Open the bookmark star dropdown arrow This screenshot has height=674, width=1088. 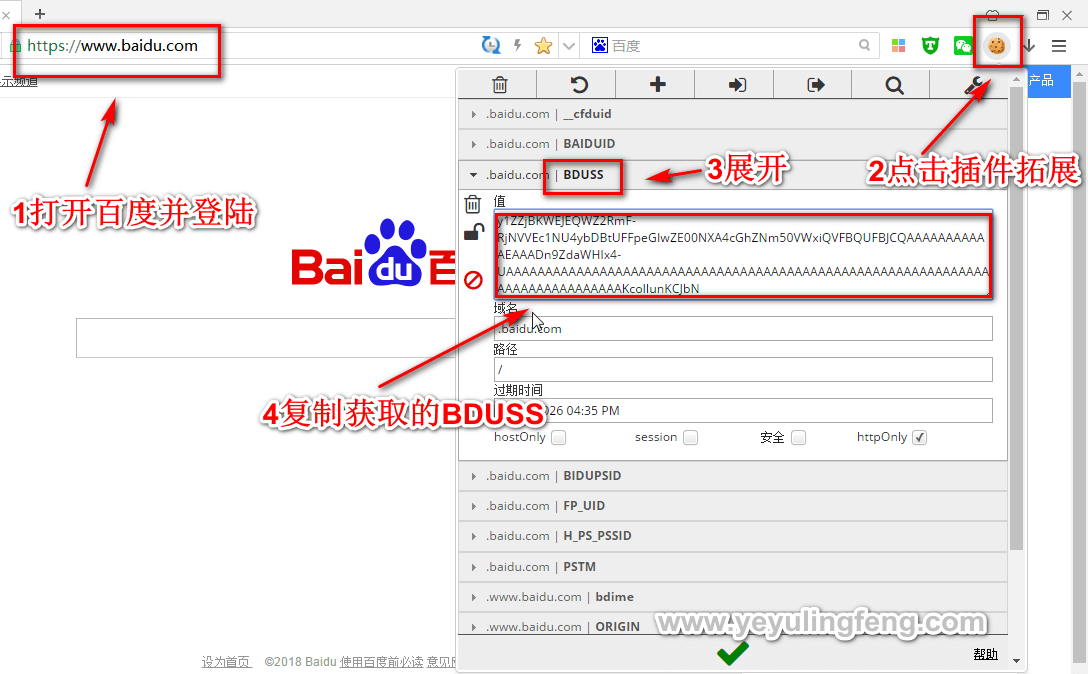(x=569, y=47)
